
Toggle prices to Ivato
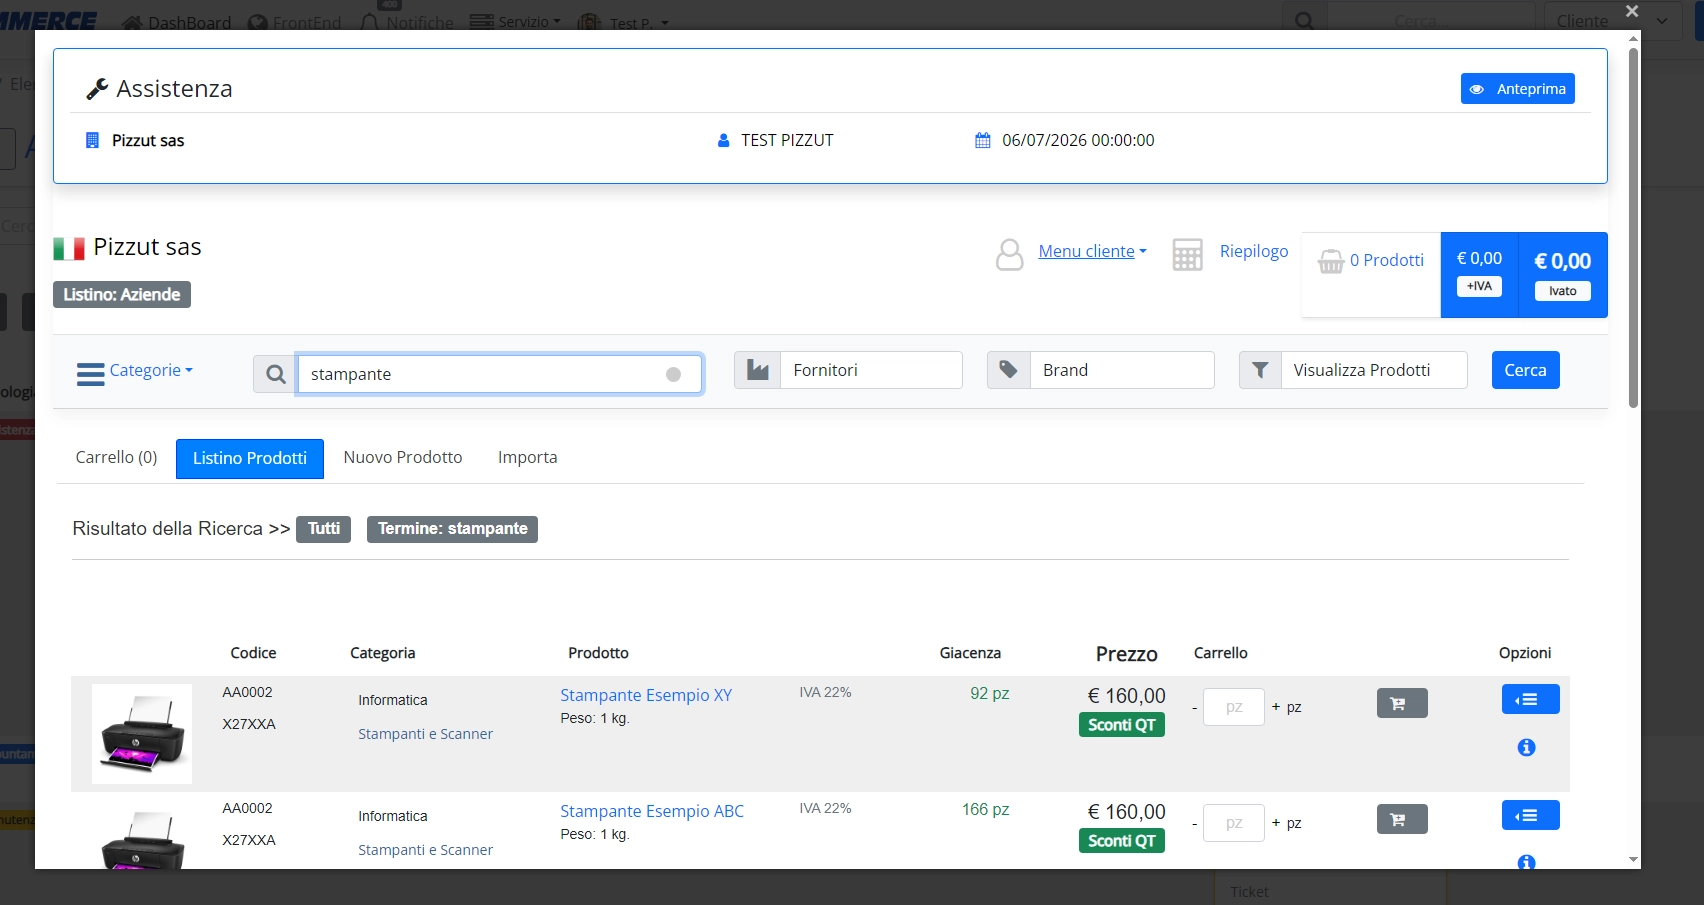[1562, 291]
